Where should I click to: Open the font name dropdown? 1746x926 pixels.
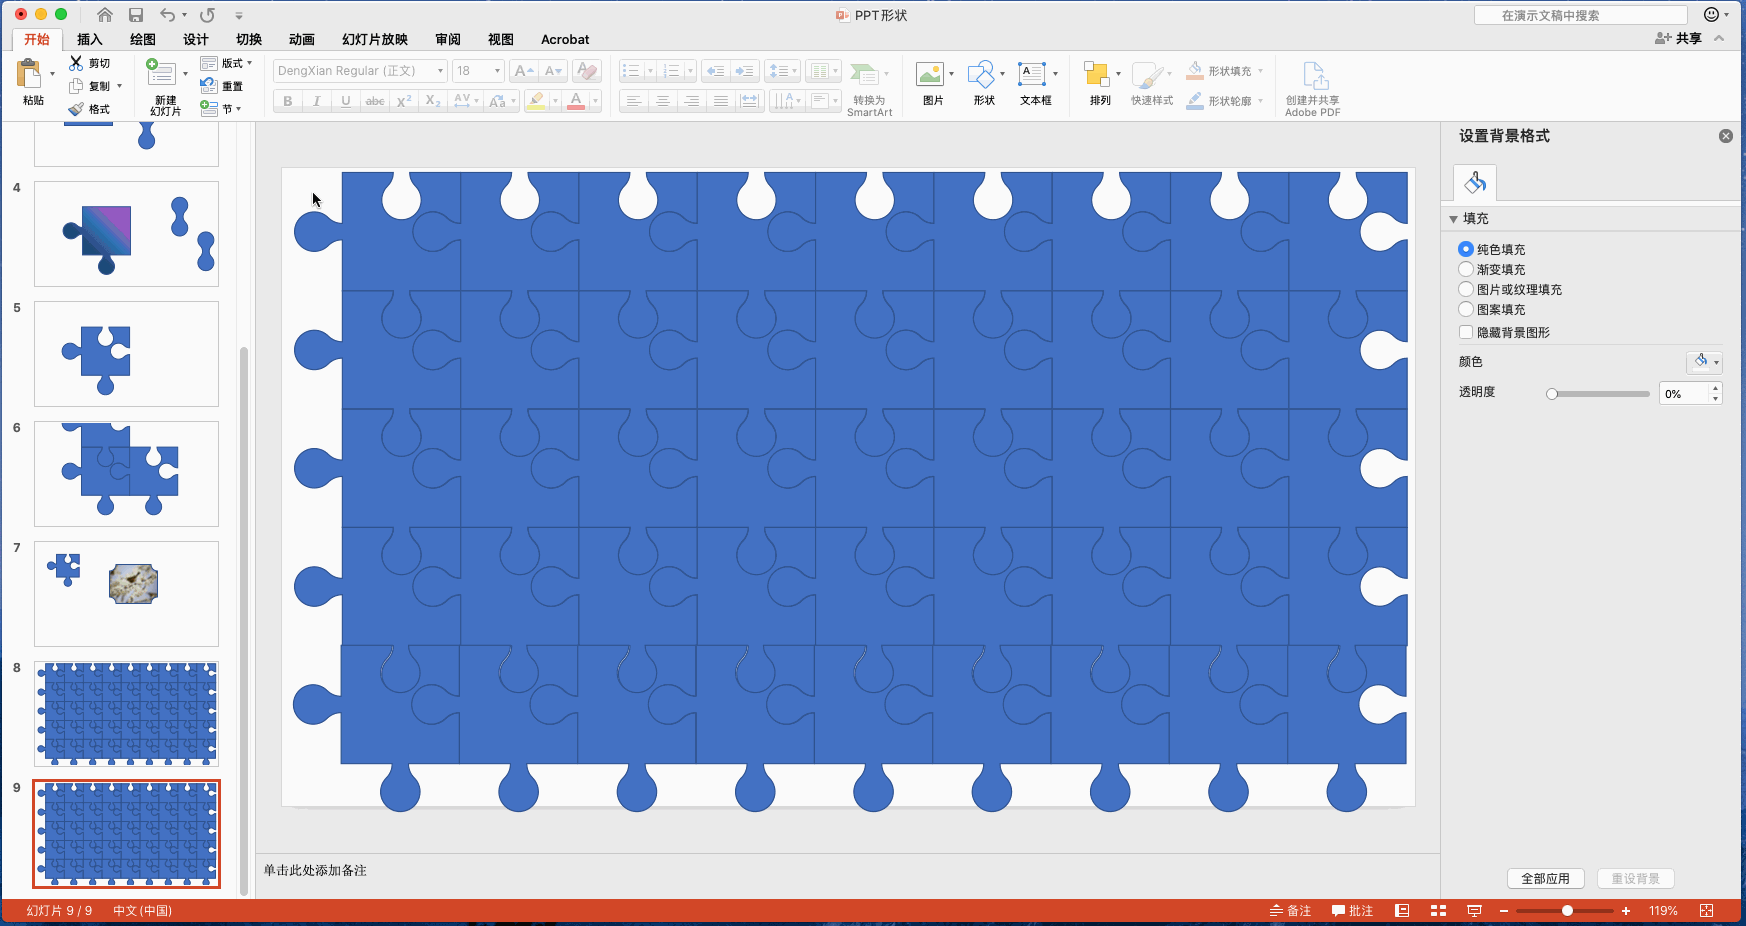pyautogui.click(x=440, y=71)
